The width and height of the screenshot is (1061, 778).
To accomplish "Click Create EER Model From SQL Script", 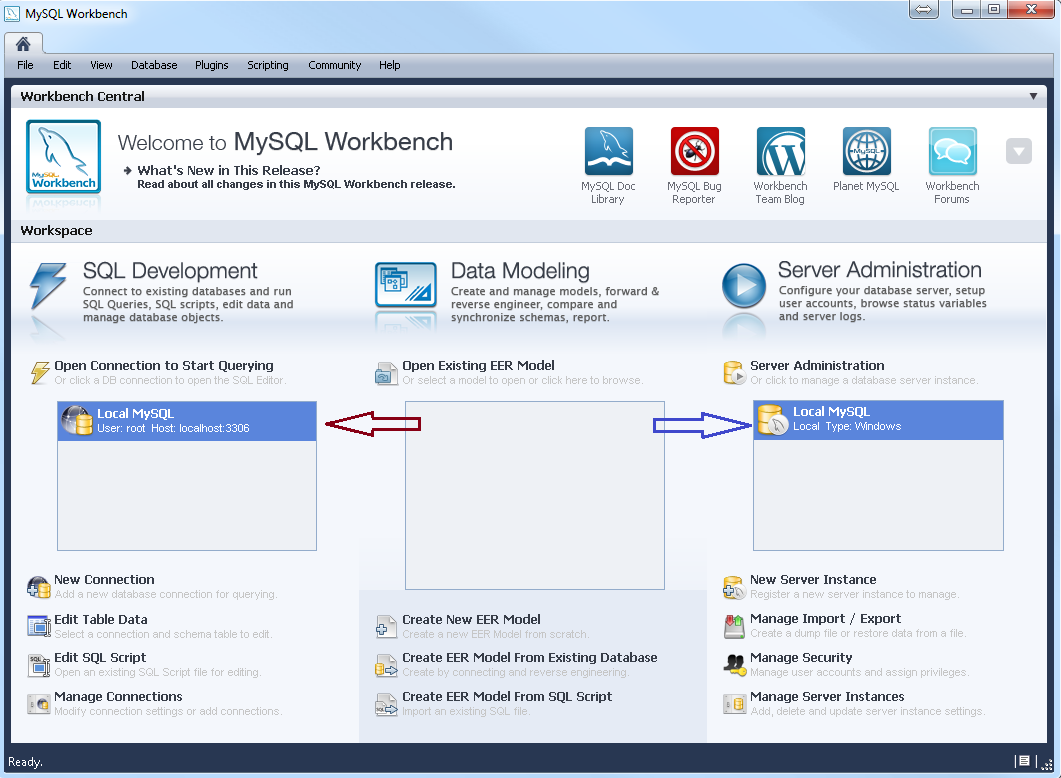I will coord(507,697).
